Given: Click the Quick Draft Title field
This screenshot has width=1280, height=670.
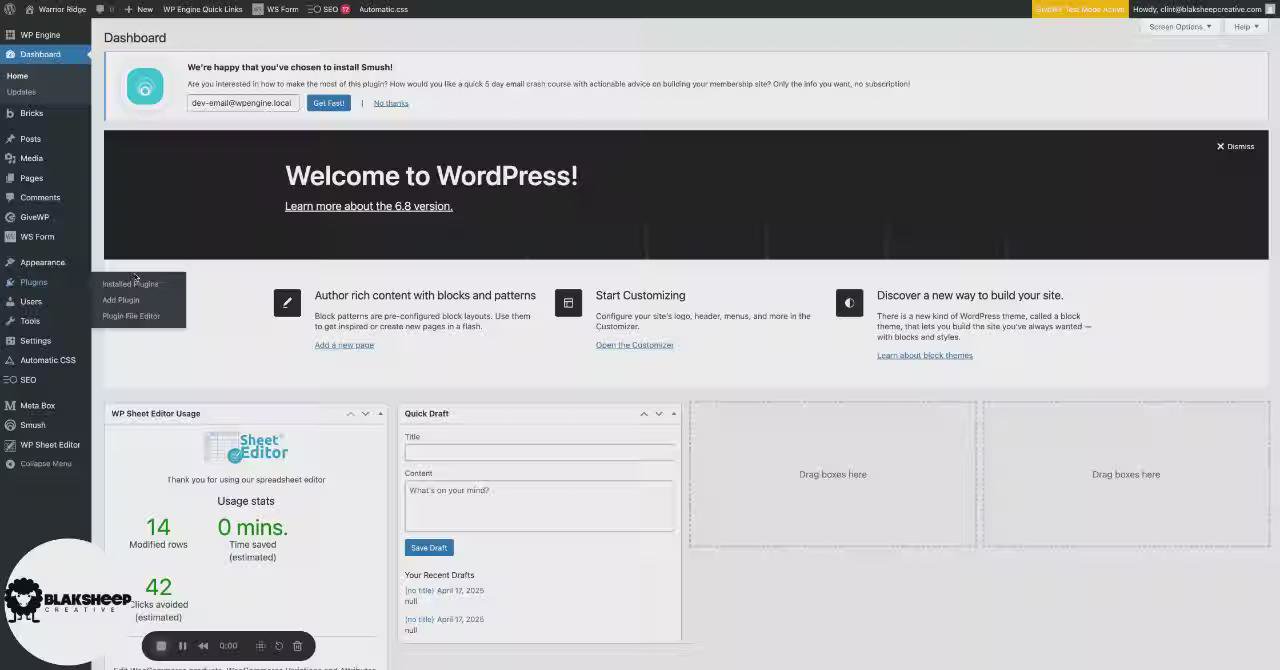Looking at the screenshot, I should [540, 452].
